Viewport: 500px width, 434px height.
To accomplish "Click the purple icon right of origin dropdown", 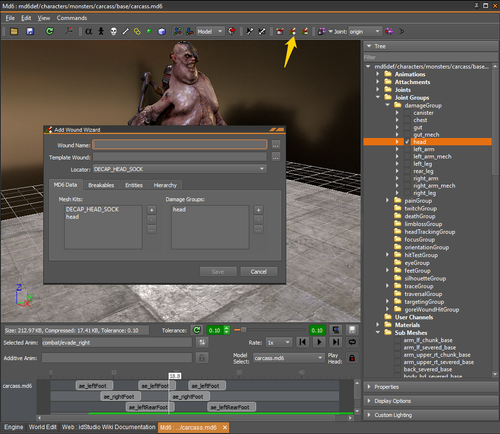I will pyautogui.click(x=389, y=31).
